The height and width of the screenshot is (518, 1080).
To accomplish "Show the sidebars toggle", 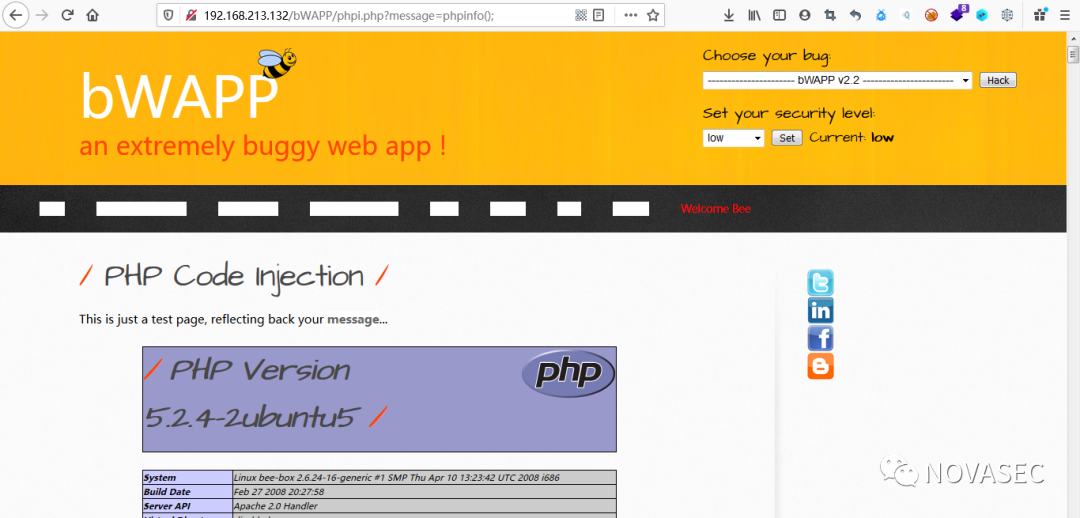I will pyautogui.click(x=779, y=15).
